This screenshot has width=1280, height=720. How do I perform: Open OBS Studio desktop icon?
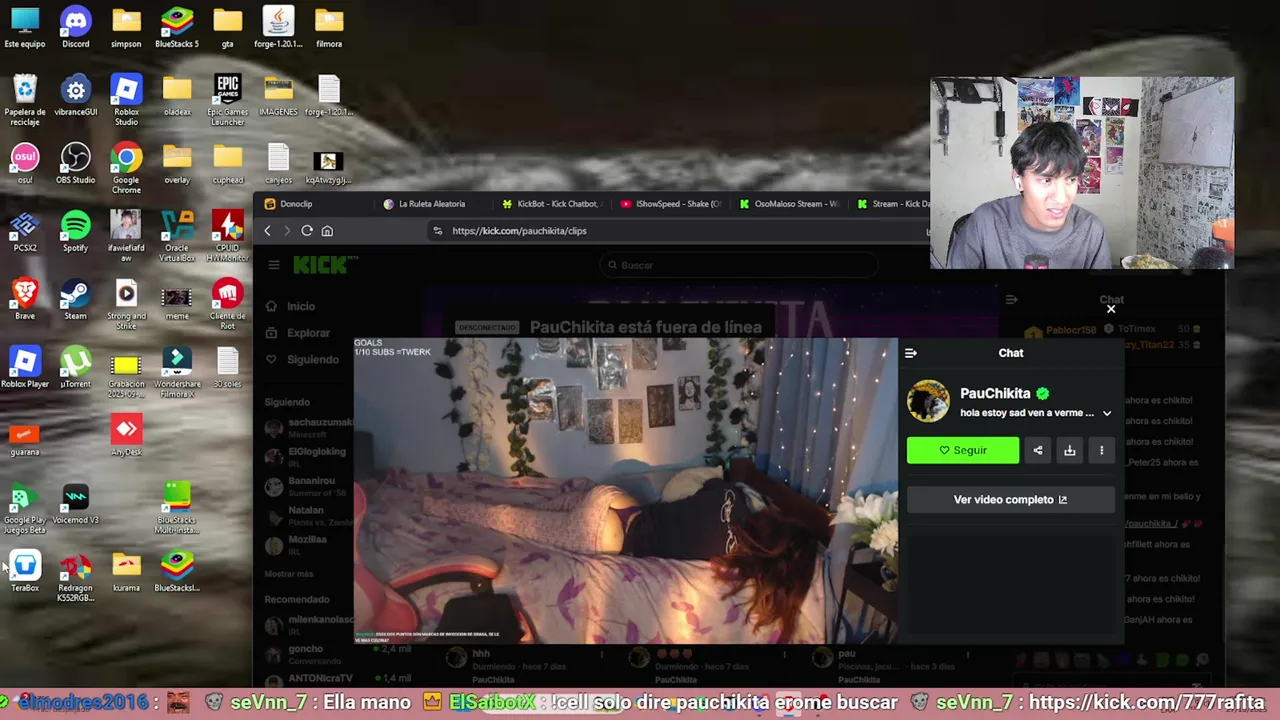pos(76,163)
